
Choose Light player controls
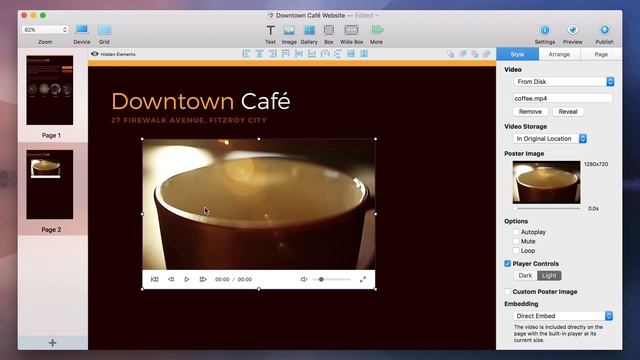coord(549,276)
